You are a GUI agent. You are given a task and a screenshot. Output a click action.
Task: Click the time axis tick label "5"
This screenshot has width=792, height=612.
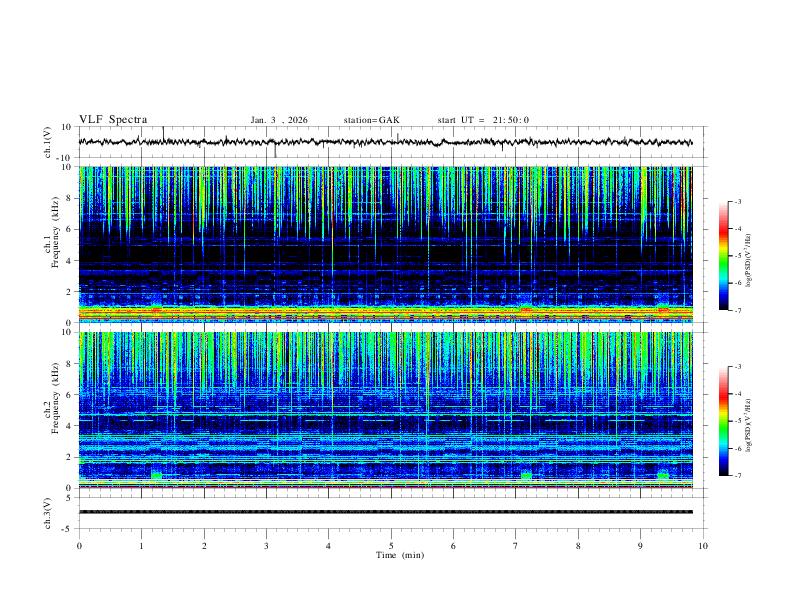pos(391,546)
